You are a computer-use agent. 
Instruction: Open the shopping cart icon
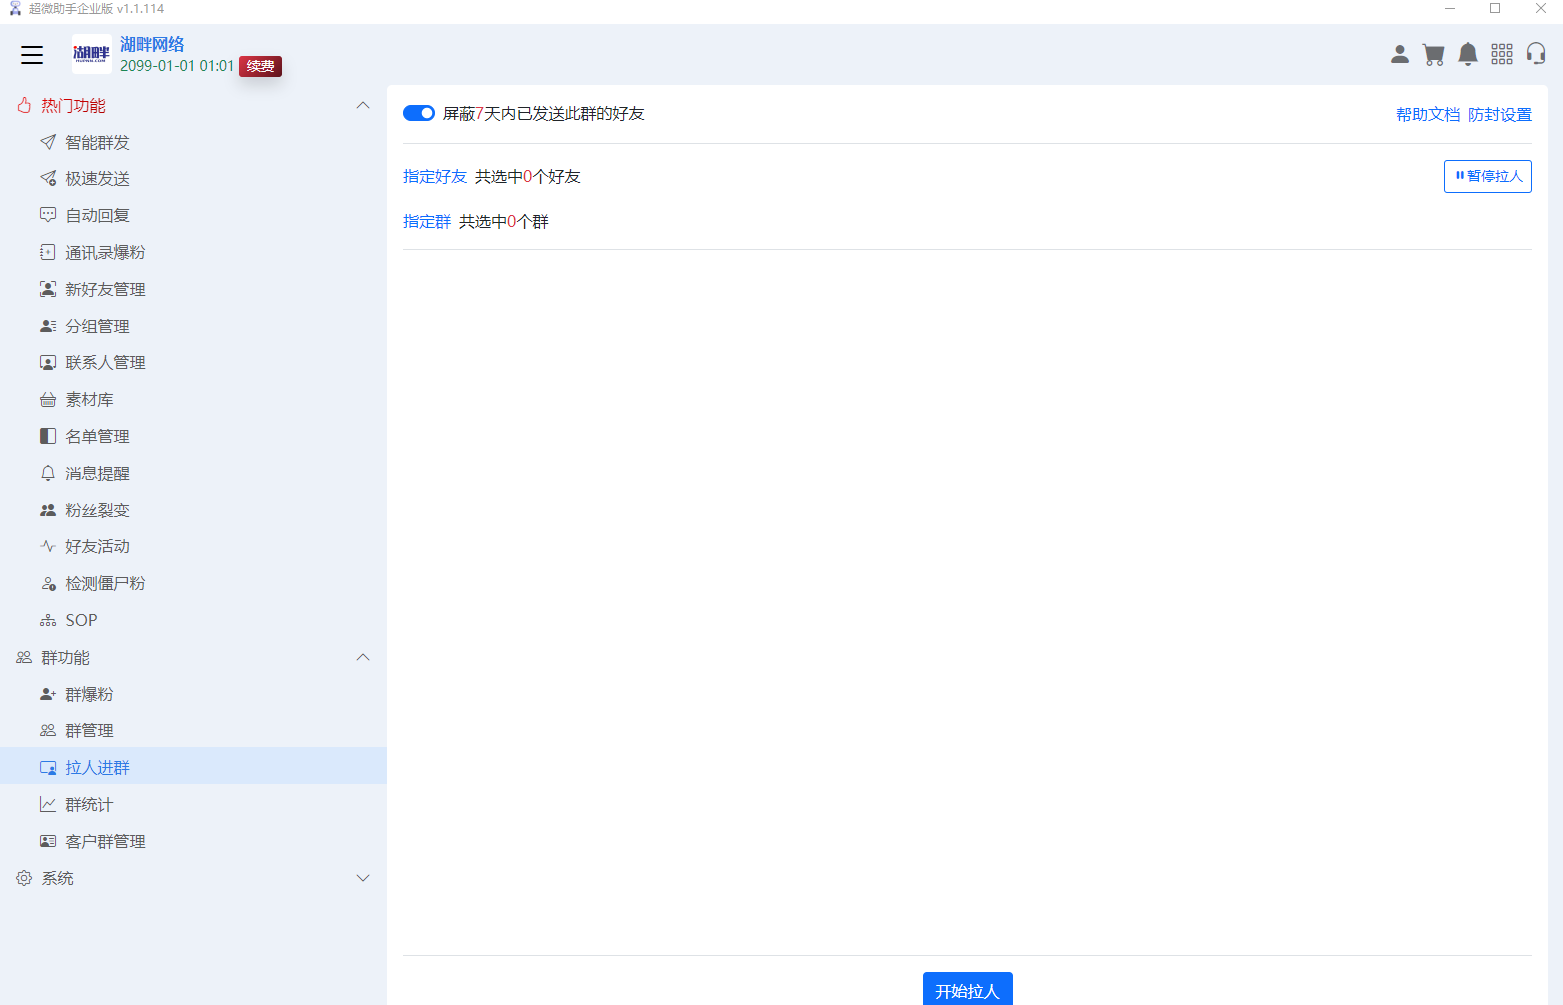point(1434,54)
